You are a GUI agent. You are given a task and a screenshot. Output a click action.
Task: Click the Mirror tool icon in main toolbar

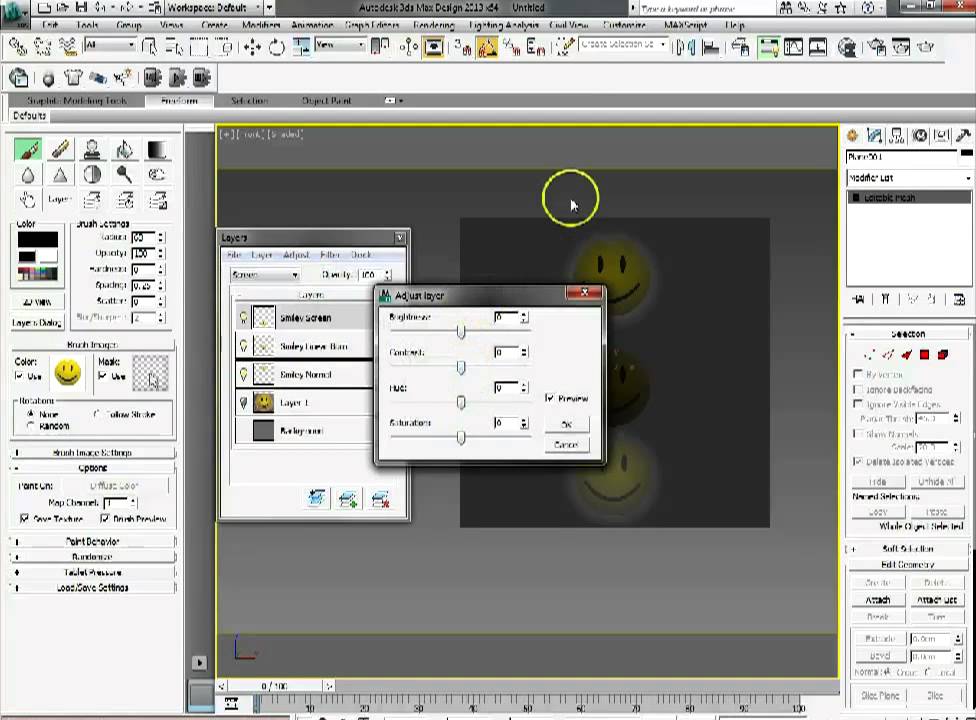[x=685, y=47]
